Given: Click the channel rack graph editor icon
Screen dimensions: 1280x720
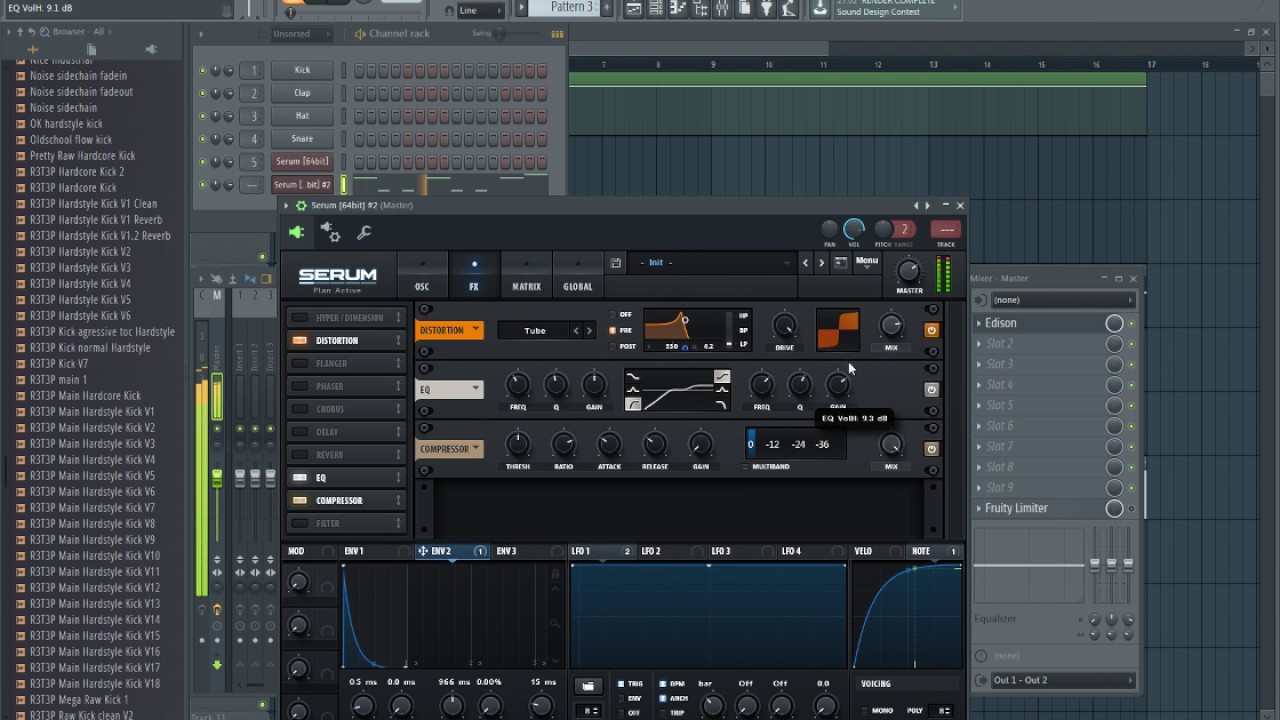Looking at the screenshot, I should [557, 33].
